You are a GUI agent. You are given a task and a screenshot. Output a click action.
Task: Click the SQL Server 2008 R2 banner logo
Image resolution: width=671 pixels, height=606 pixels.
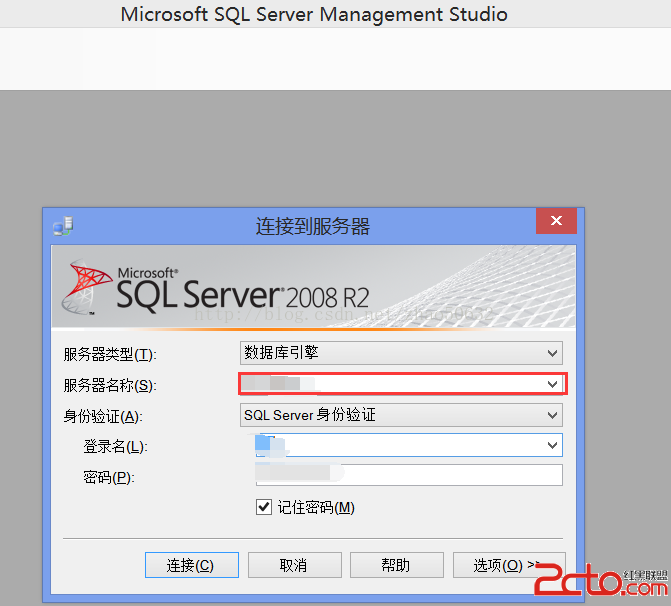coord(215,286)
